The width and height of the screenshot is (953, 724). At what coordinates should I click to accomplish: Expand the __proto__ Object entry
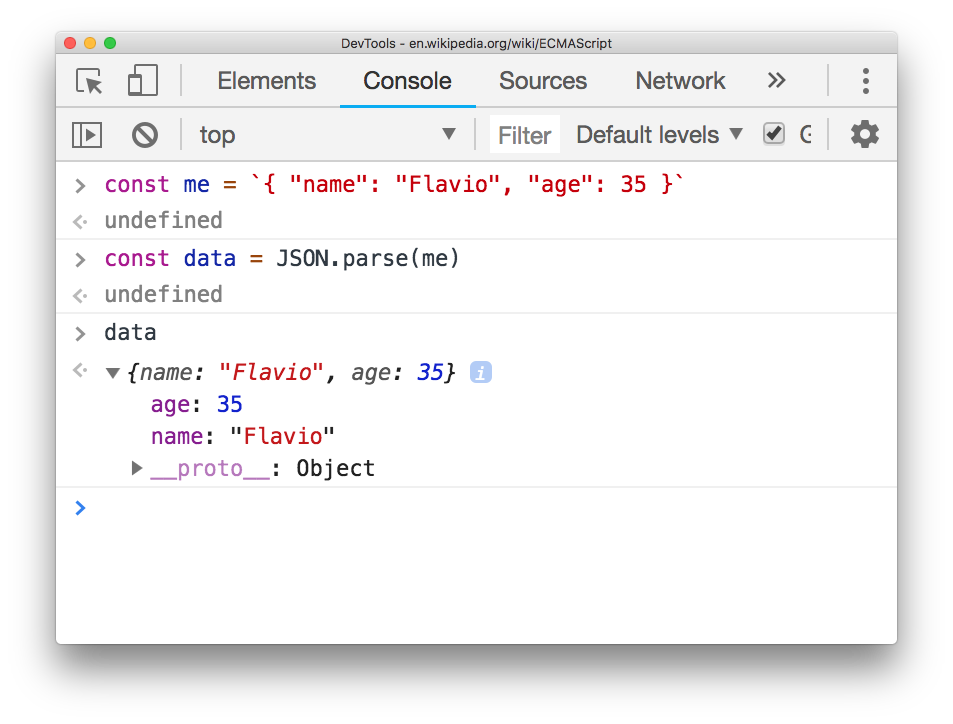point(138,468)
